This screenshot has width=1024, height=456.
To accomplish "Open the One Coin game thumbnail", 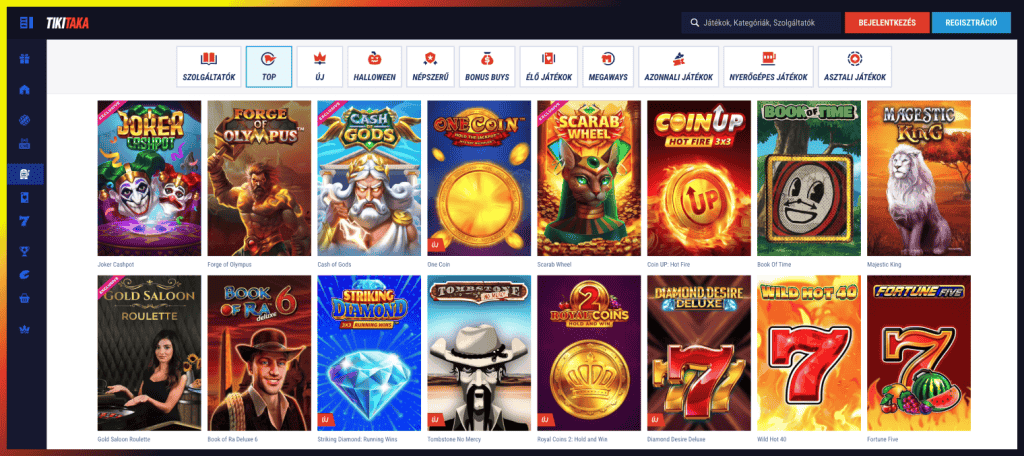I will point(479,178).
